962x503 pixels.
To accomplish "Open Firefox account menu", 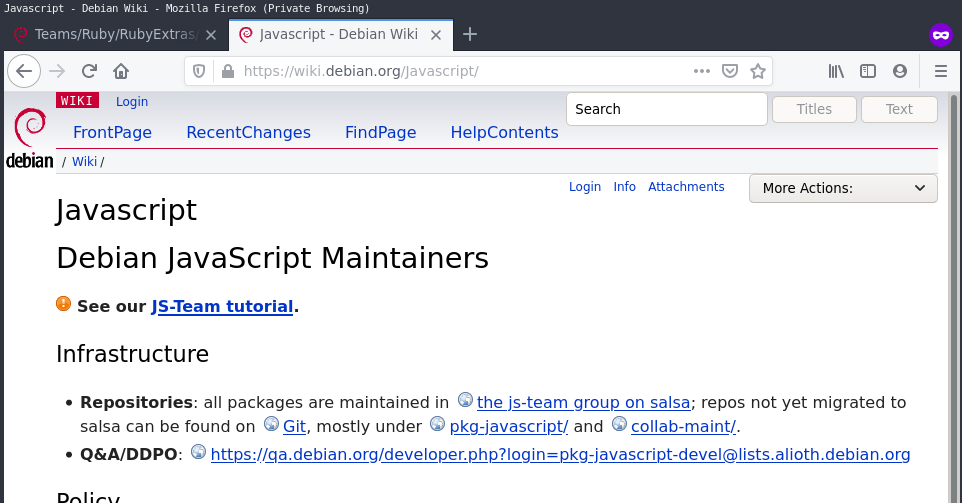I will click(899, 71).
